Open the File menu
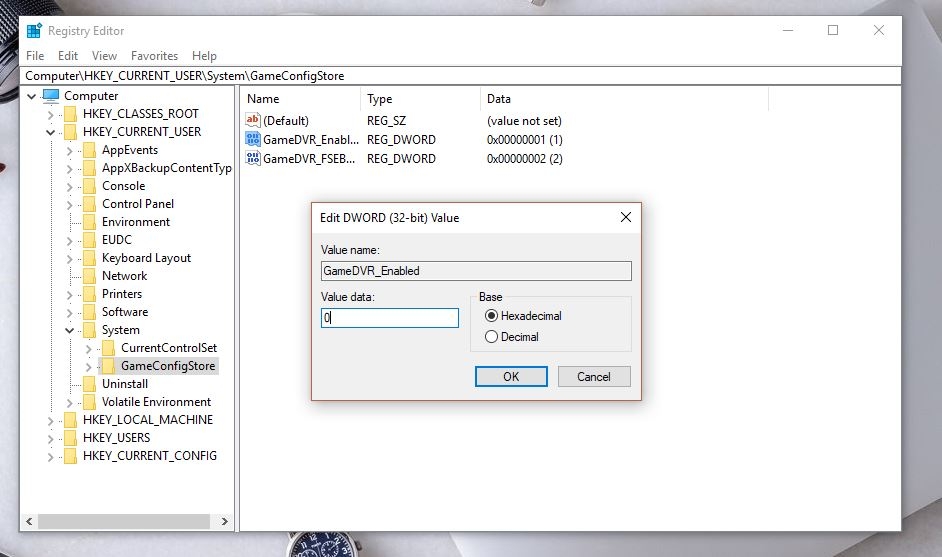This screenshot has width=942, height=557. click(x=35, y=56)
